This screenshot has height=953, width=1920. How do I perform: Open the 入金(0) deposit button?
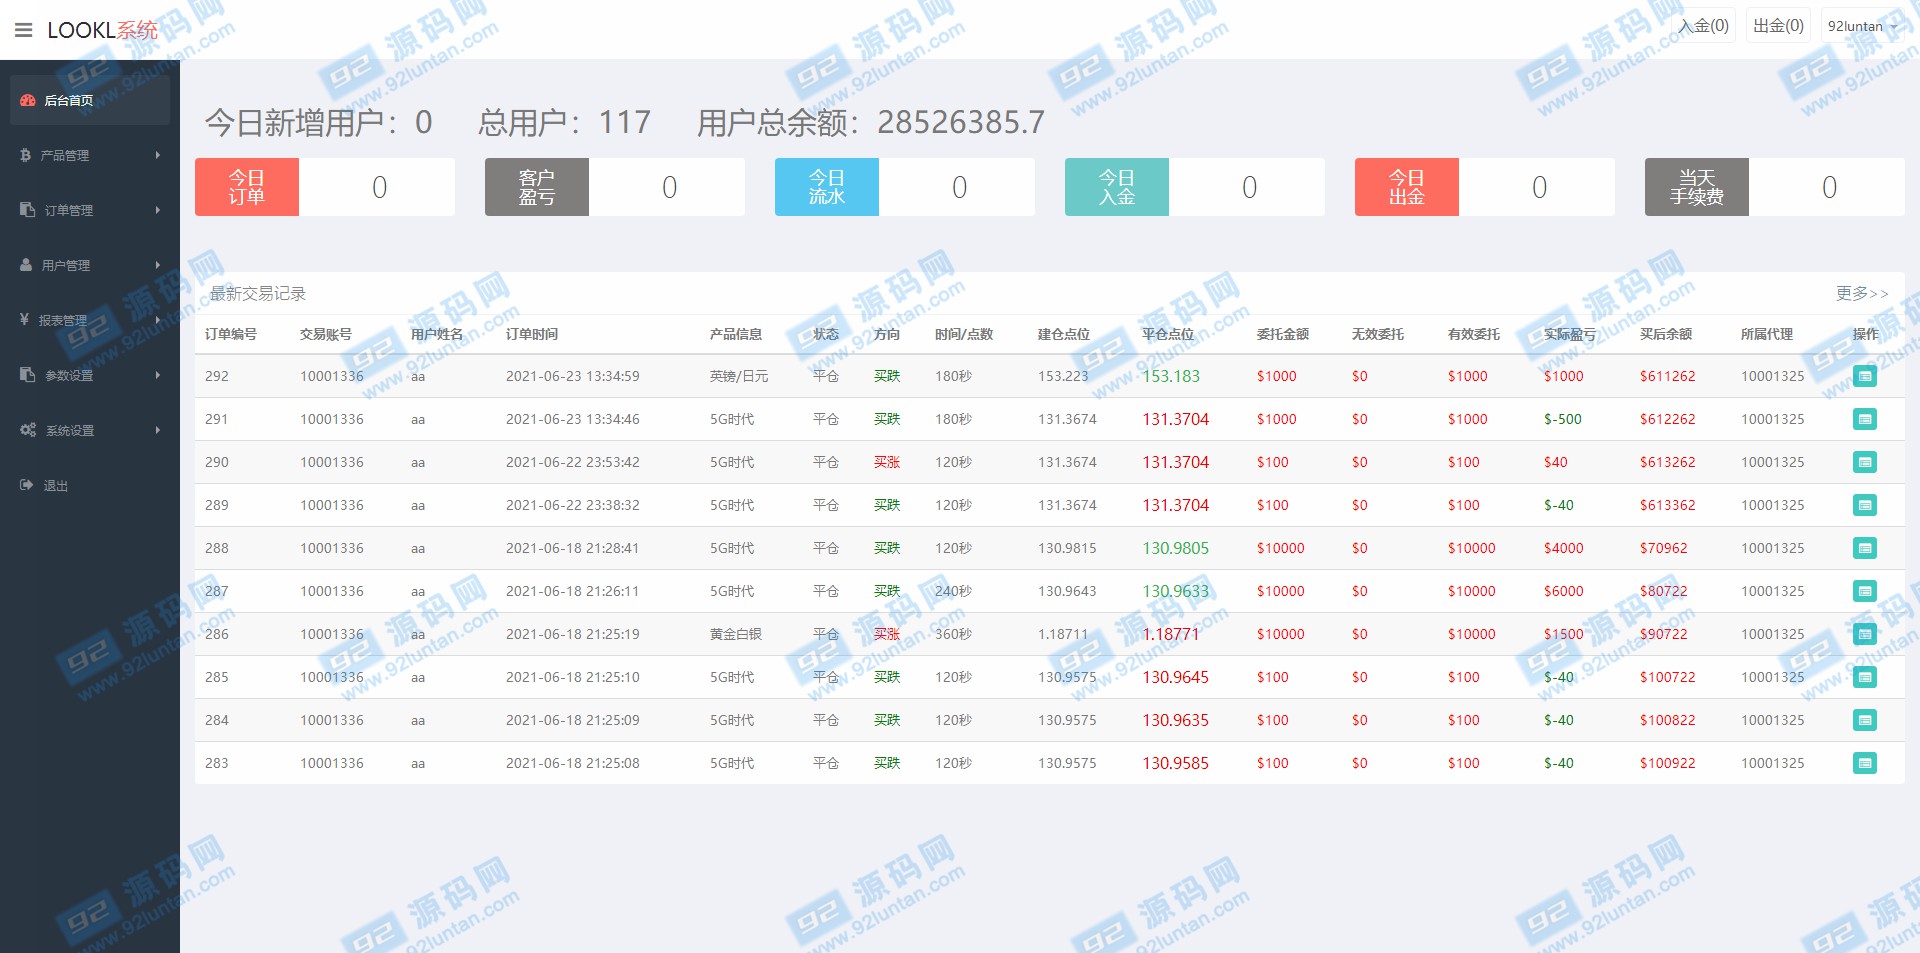pyautogui.click(x=1703, y=26)
